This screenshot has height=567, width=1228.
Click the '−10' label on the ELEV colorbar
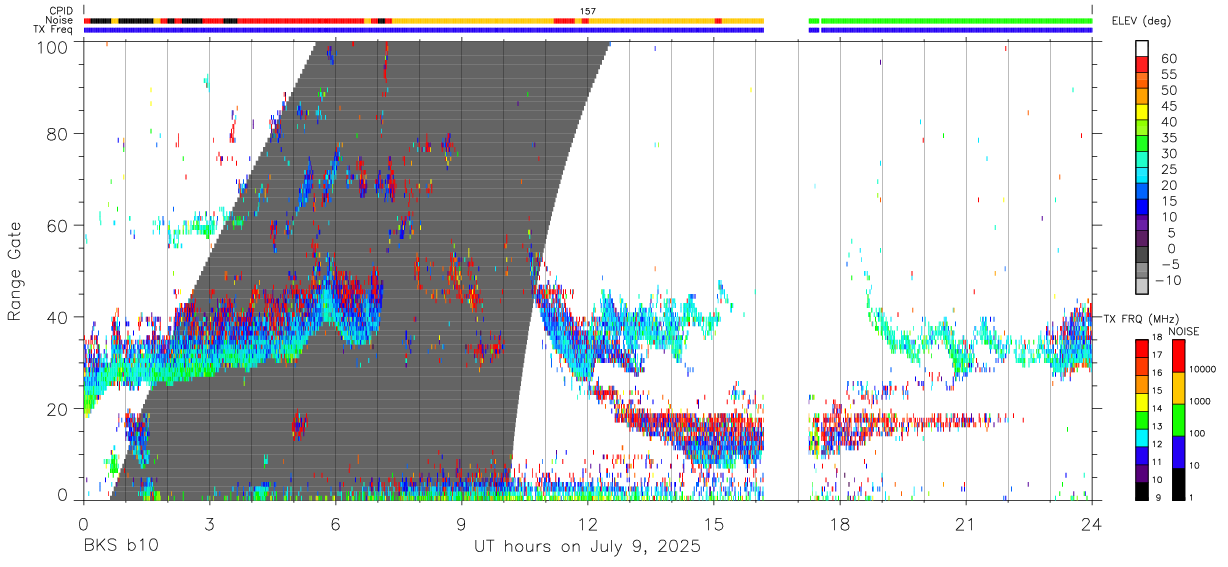coord(1169,281)
